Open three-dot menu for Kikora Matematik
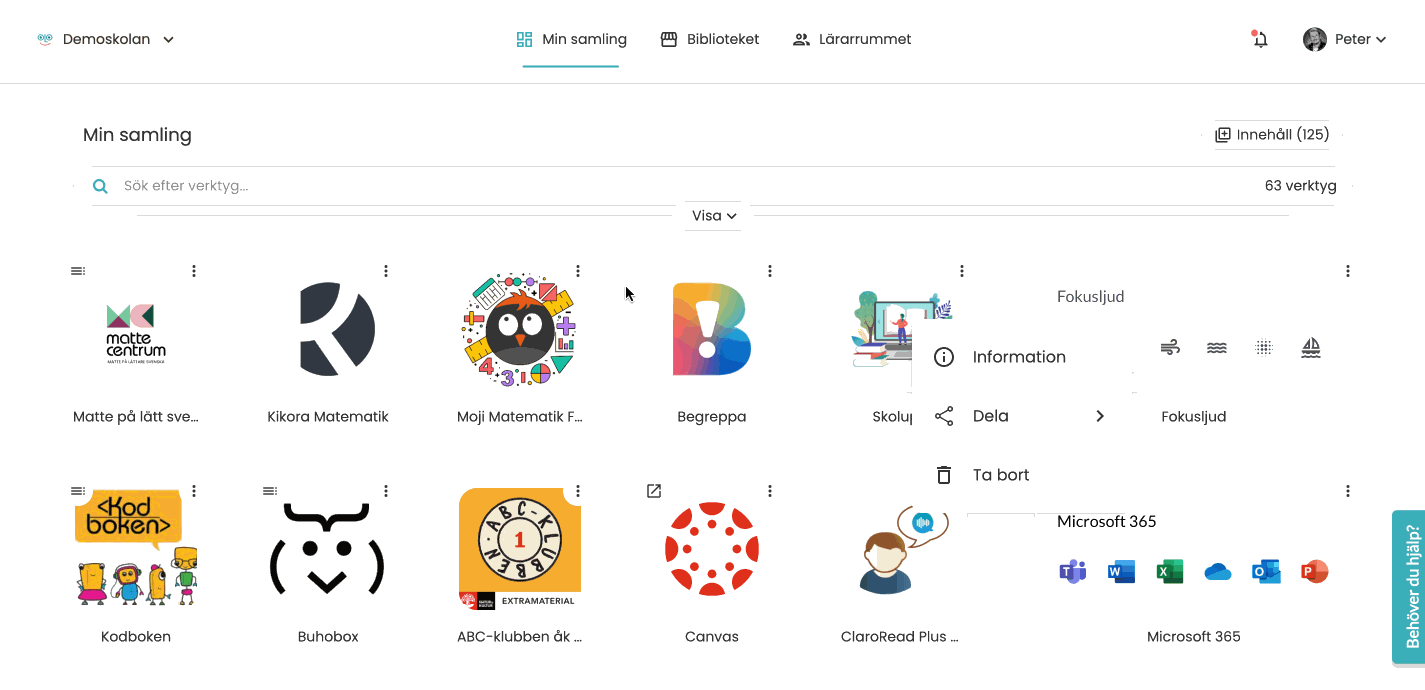 (386, 271)
